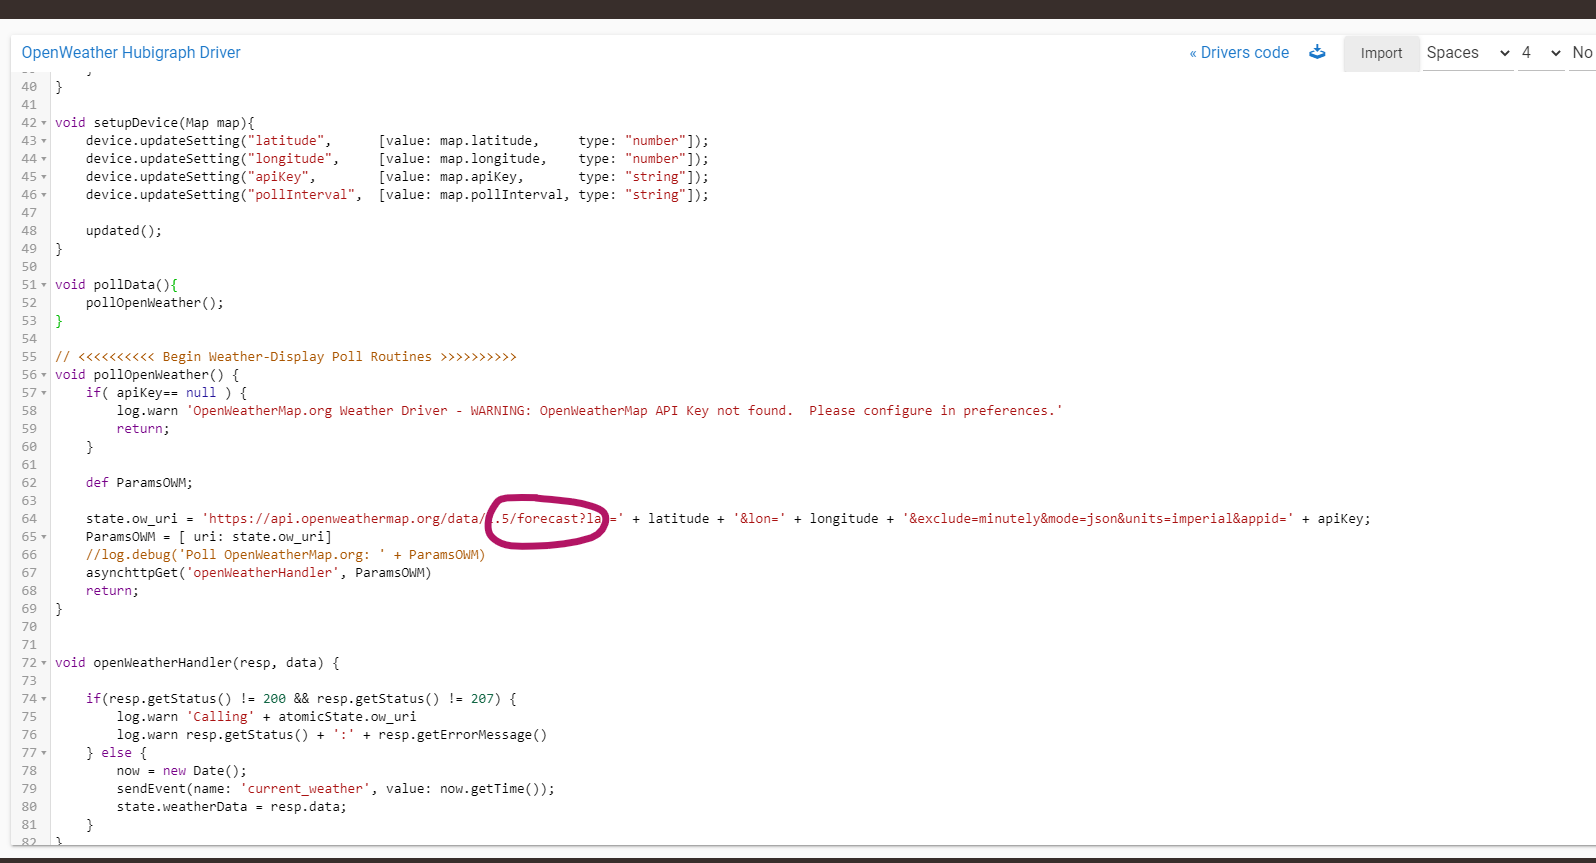This screenshot has width=1596, height=863.
Task: Go back to Drivers code list
Action: pyautogui.click(x=1239, y=53)
